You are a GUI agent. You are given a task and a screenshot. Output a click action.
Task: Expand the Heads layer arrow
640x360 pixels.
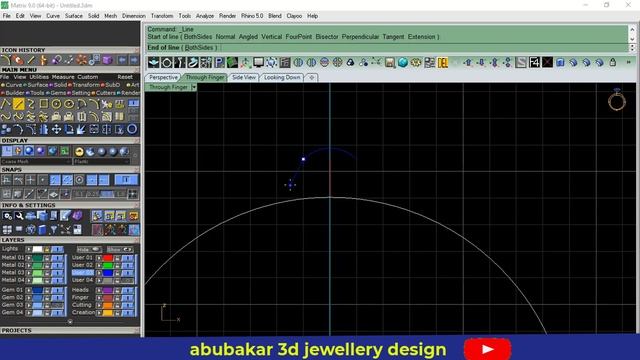[99, 290]
